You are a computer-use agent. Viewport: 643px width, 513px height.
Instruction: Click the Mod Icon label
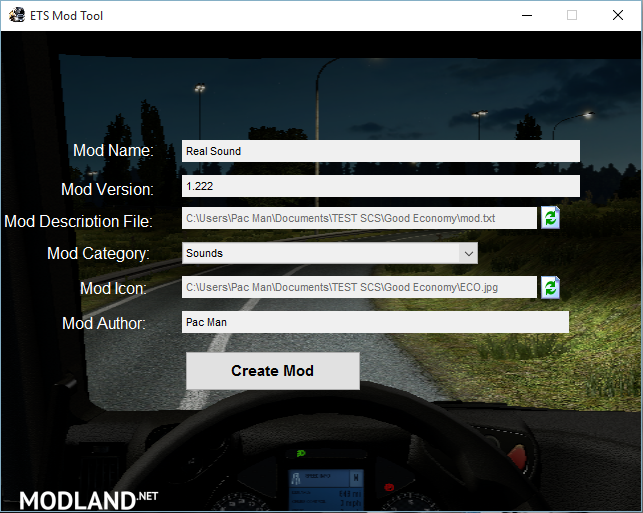click(113, 288)
